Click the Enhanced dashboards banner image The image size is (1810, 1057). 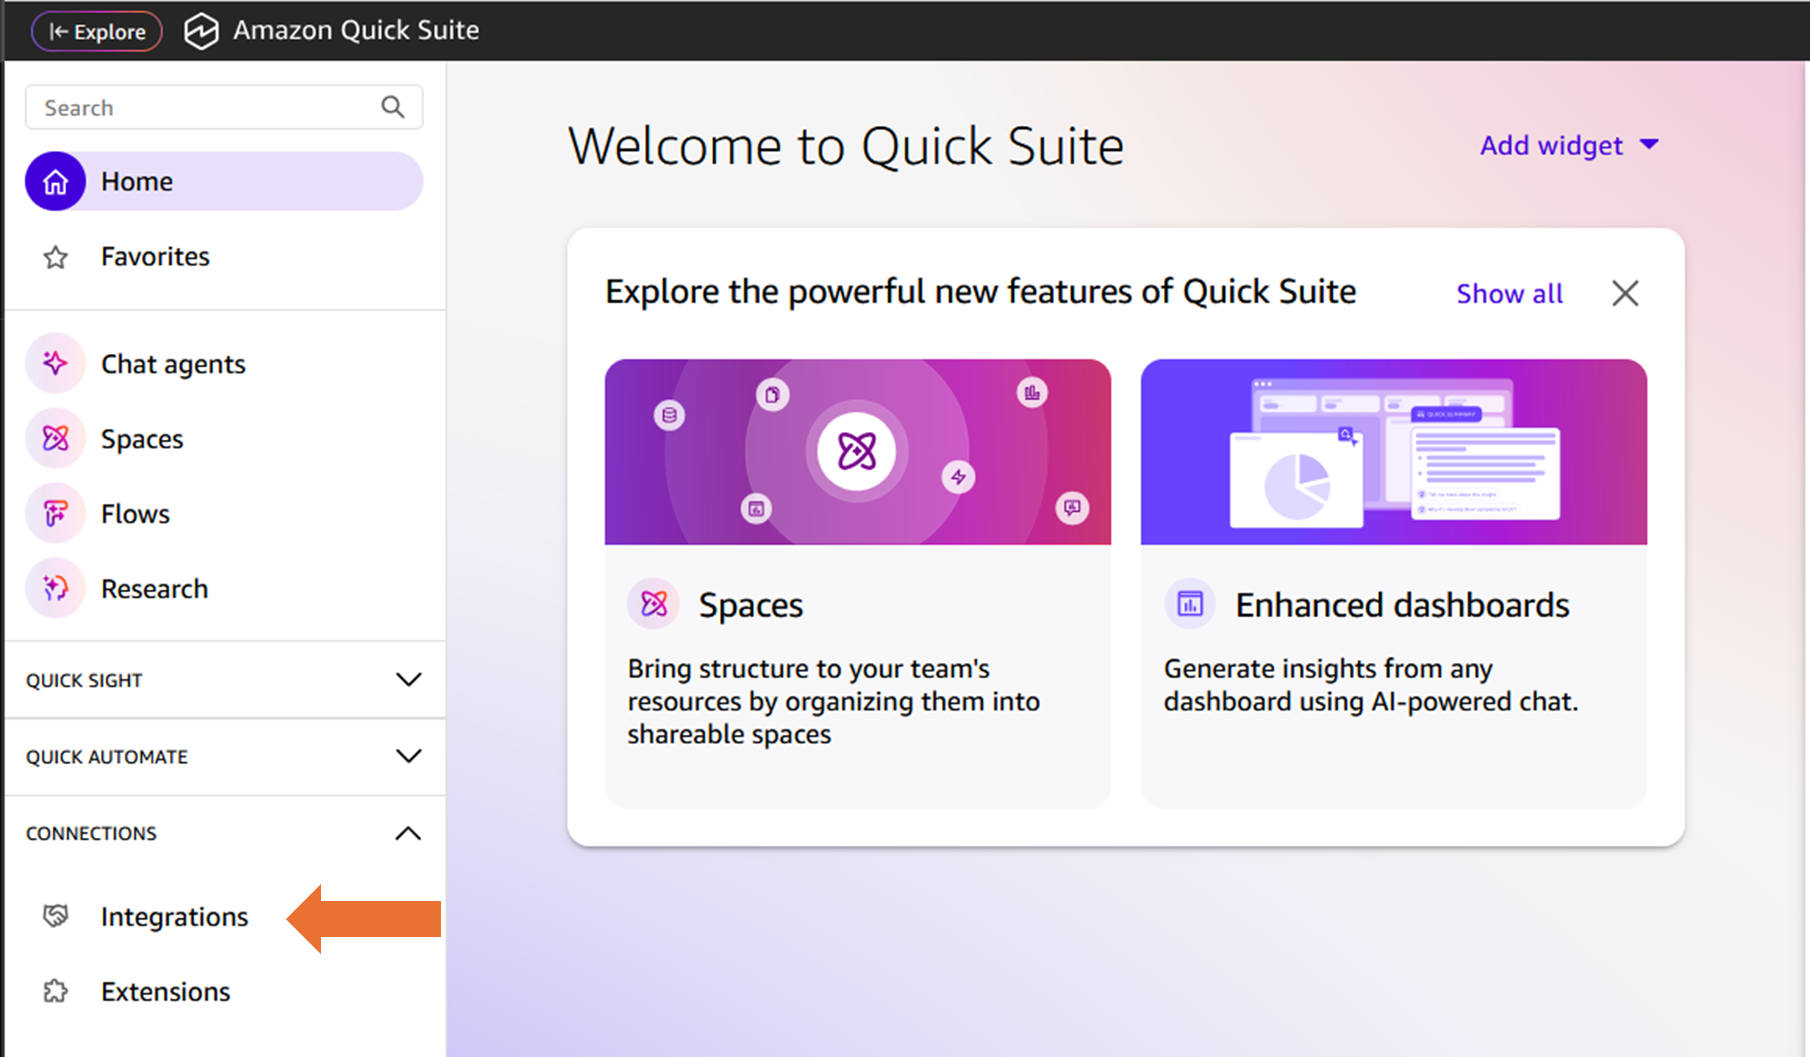click(x=1394, y=452)
